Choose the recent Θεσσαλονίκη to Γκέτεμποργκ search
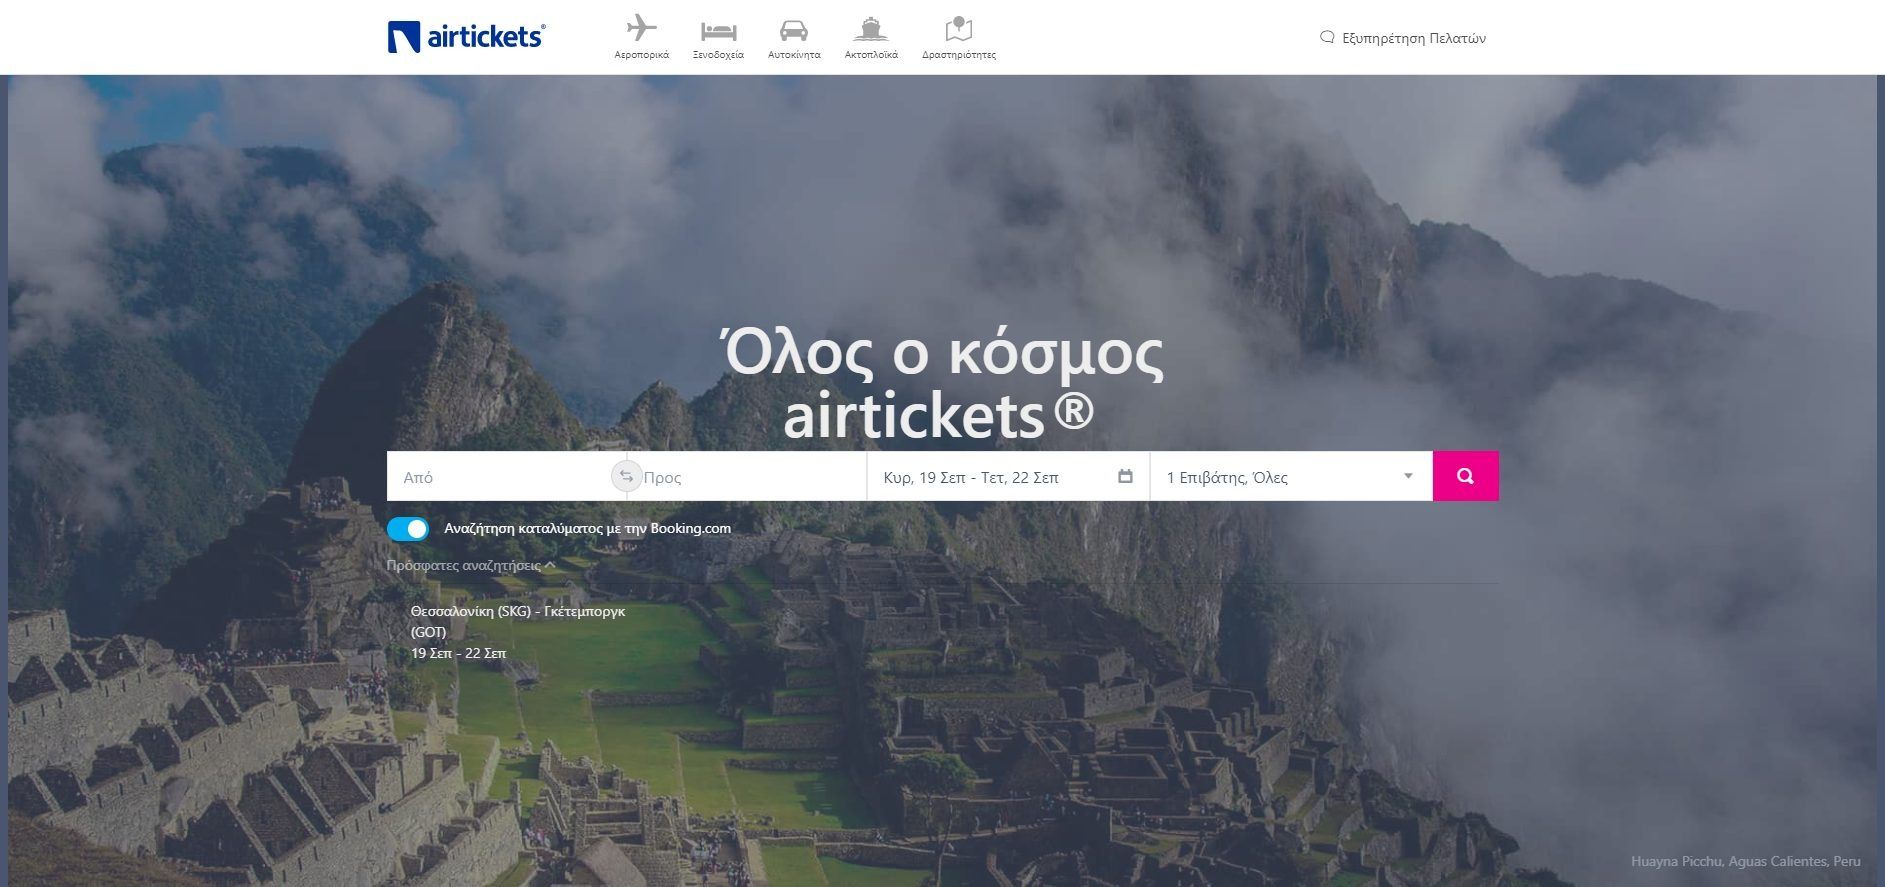 click(x=517, y=631)
